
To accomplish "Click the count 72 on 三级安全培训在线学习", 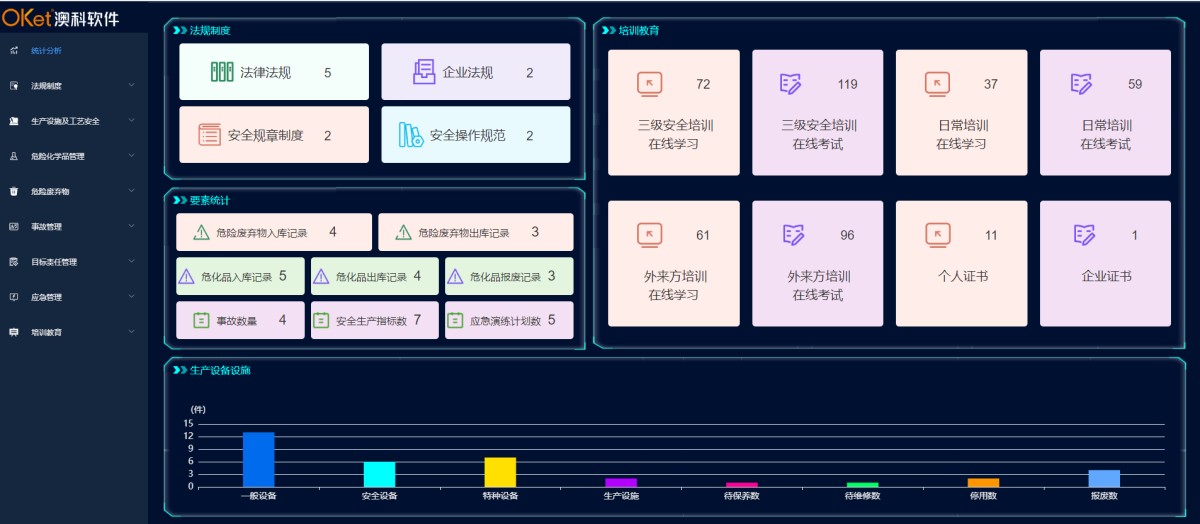I will 703,84.
